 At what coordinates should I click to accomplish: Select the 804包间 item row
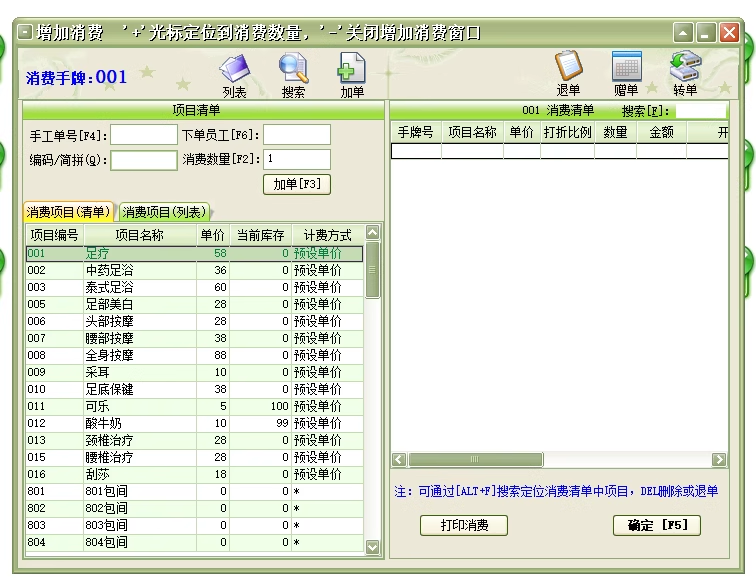click(x=194, y=543)
